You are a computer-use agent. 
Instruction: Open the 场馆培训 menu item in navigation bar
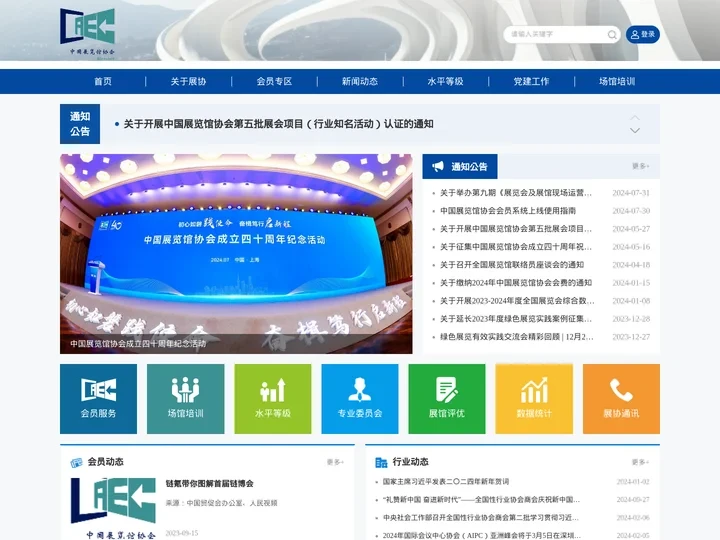point(617,81)
